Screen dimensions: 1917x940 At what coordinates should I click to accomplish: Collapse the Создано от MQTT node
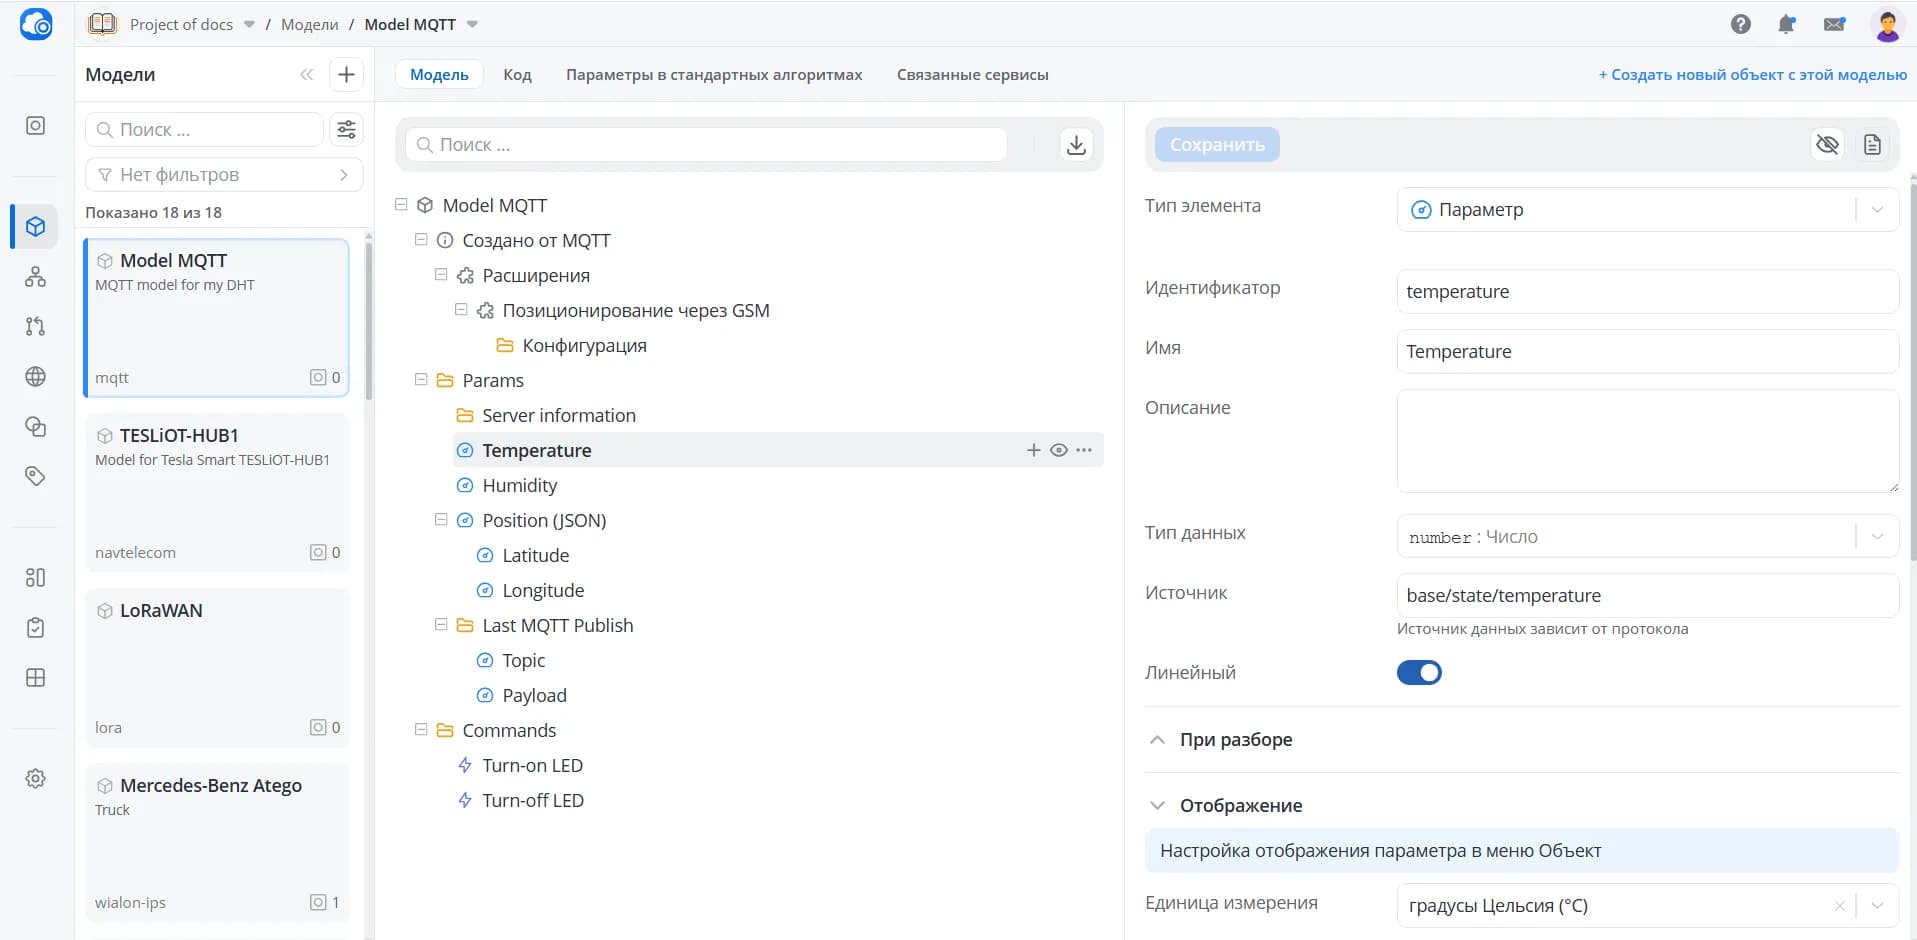pos(421,239)
